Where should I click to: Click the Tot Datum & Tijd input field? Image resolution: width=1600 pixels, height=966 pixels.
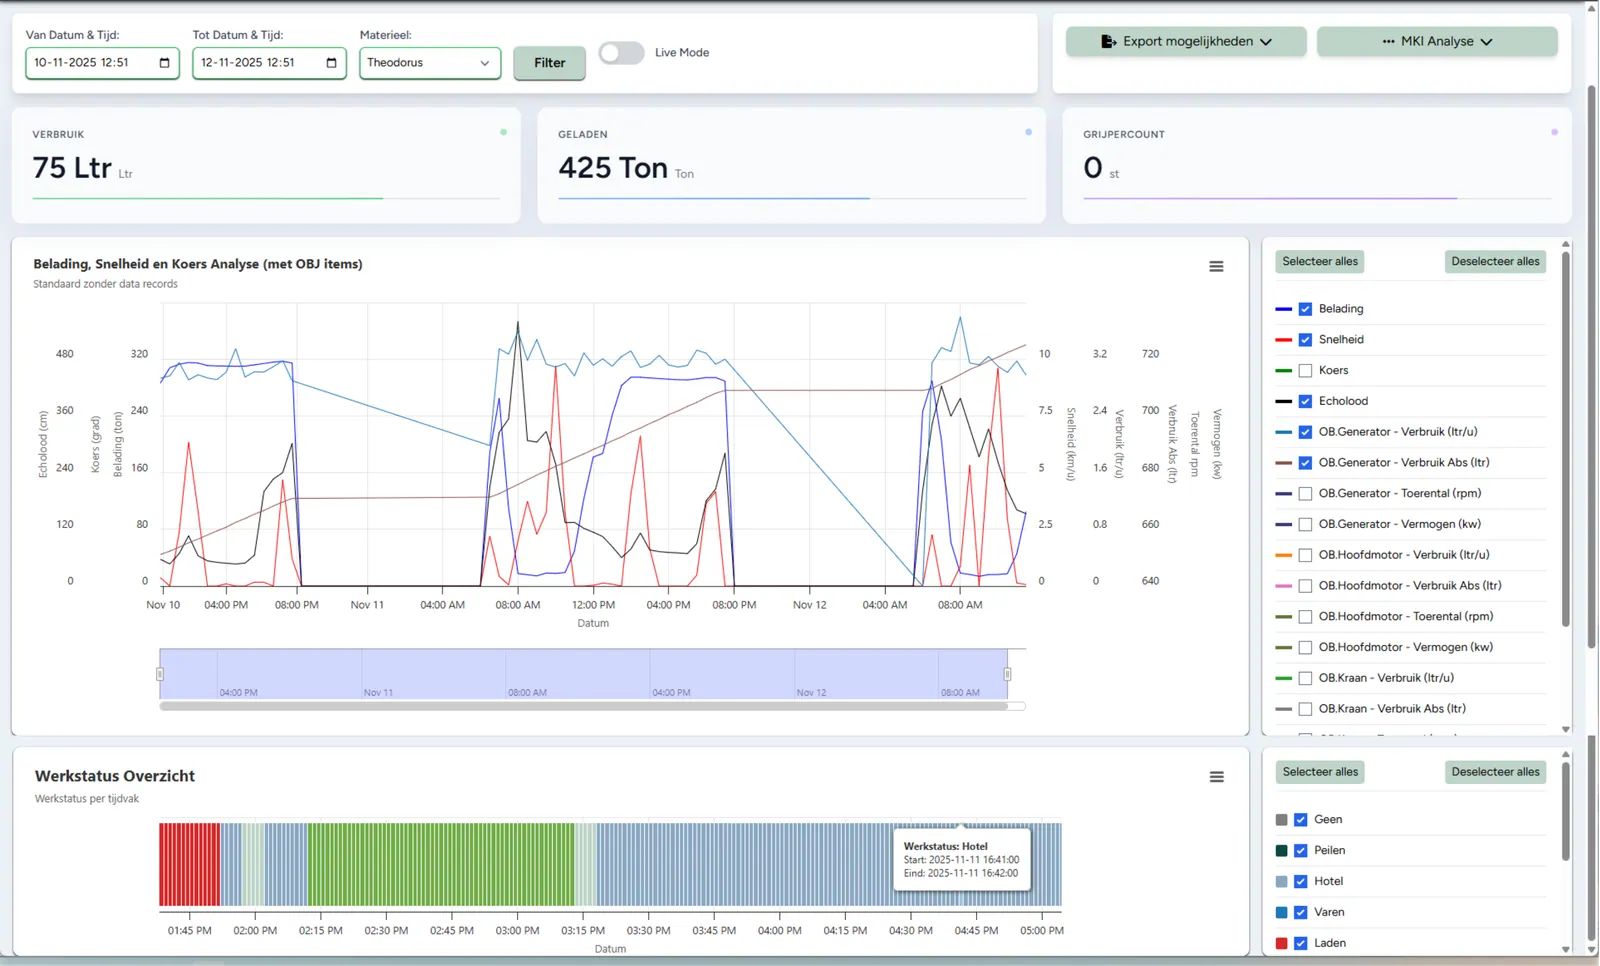coord(269,63)
